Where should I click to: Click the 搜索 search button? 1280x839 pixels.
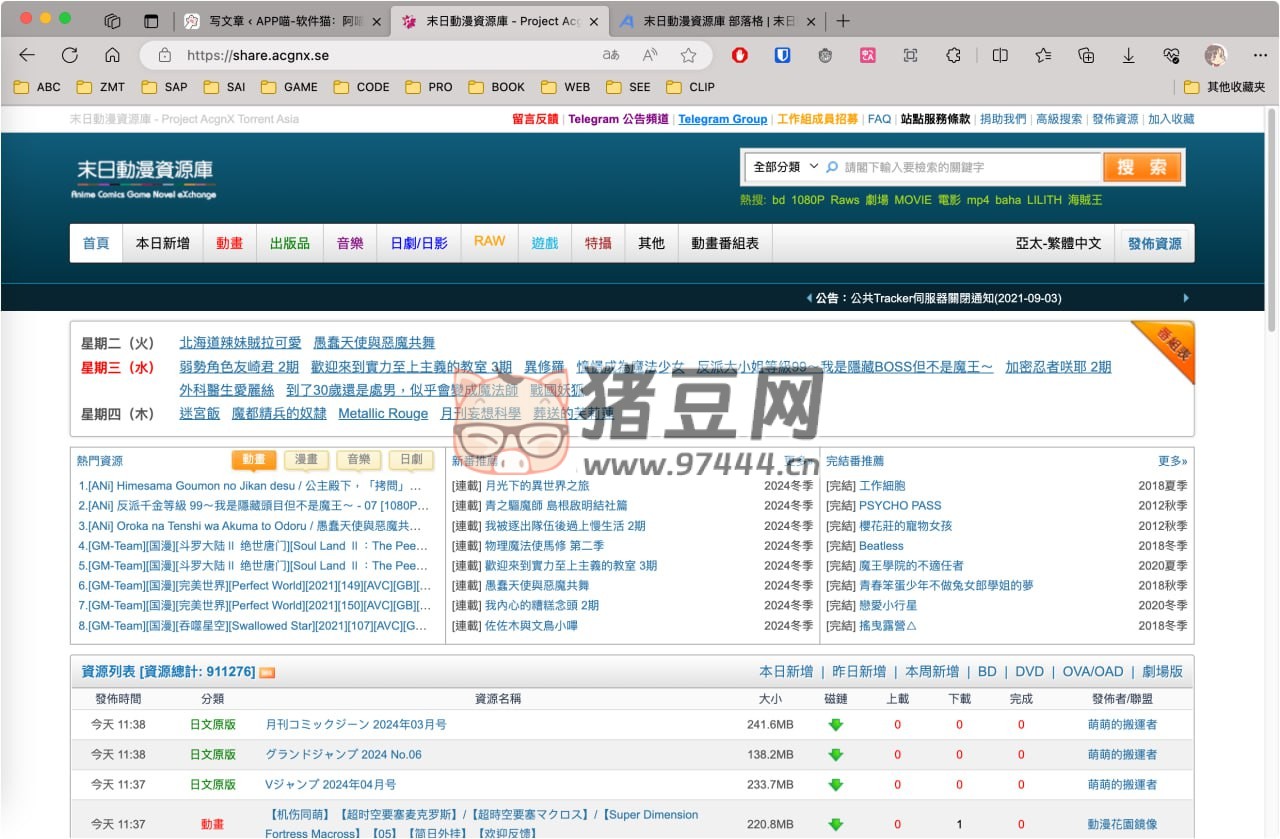click(1142, 167)
